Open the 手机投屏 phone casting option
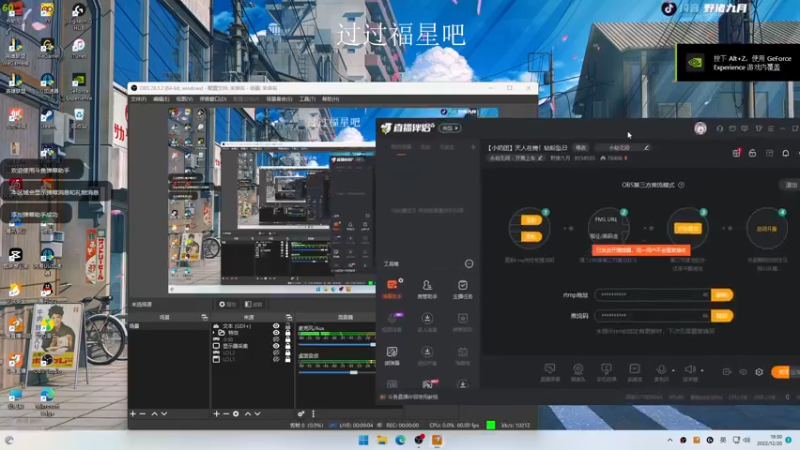This screenshot has width=800, height=450. (606, 372)
